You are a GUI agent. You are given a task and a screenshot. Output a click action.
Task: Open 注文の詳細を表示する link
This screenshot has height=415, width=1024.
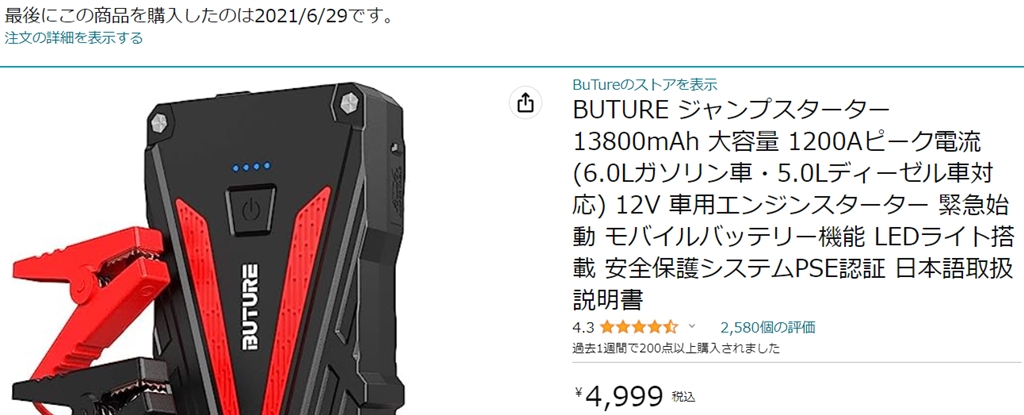(x=73, y=38)
